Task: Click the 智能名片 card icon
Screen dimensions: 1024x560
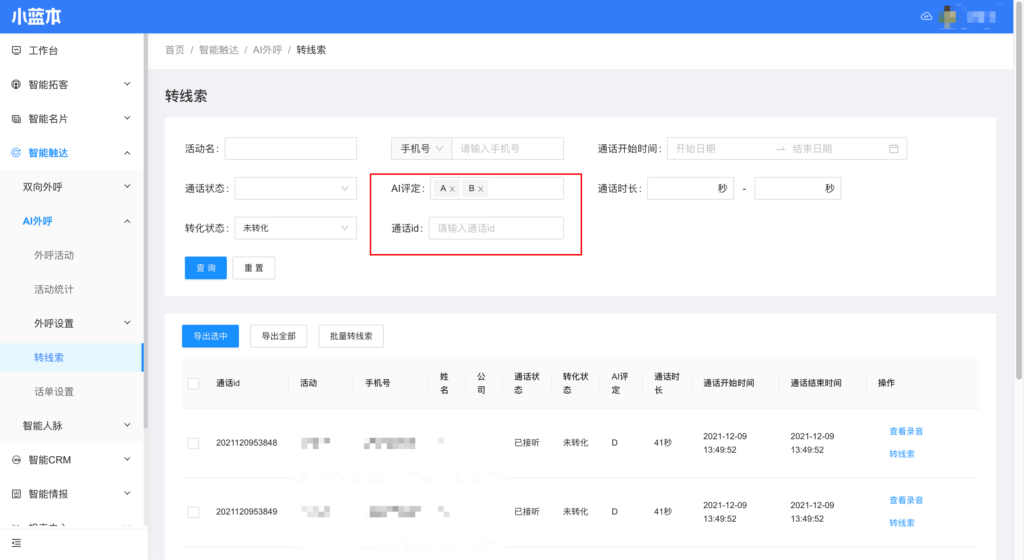Action: [x=16, y=119]
